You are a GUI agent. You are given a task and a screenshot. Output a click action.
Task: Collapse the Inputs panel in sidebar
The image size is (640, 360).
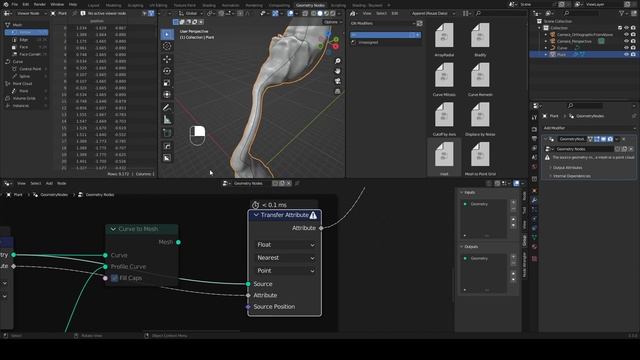point(462,193)
